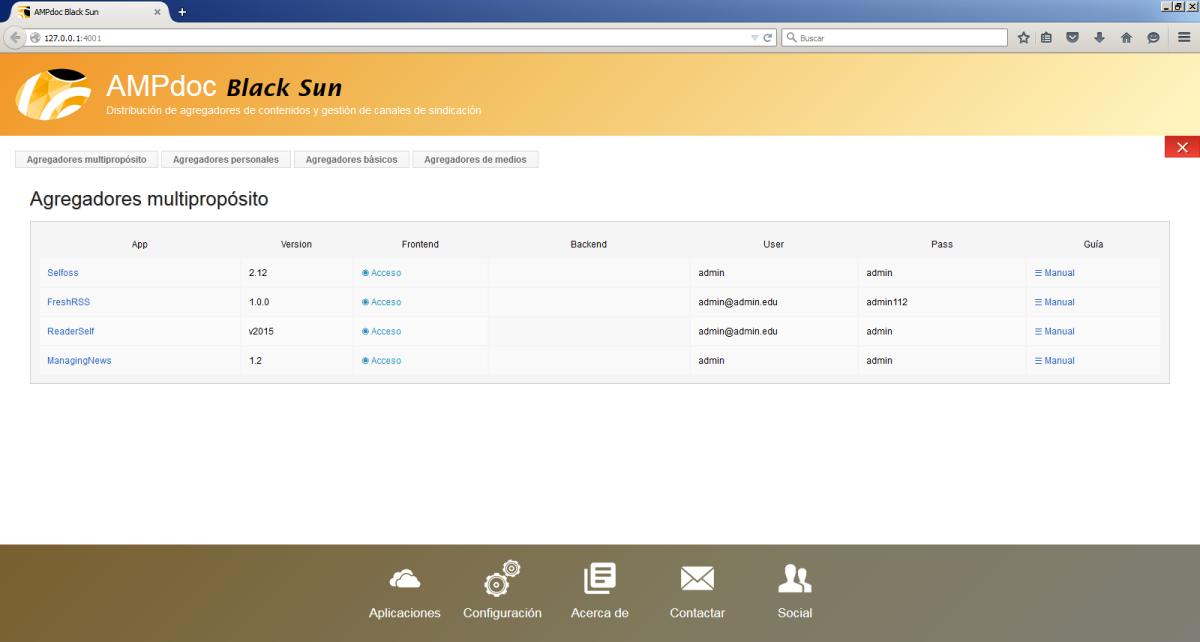Click the Acerca de document icon
1200x642 pixels.
600,579
